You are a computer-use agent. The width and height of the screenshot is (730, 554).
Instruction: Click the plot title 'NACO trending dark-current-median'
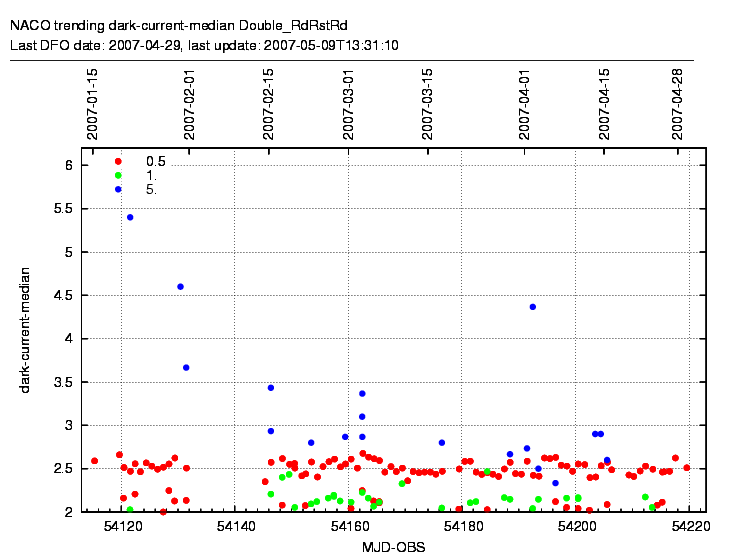pos(186,23)
